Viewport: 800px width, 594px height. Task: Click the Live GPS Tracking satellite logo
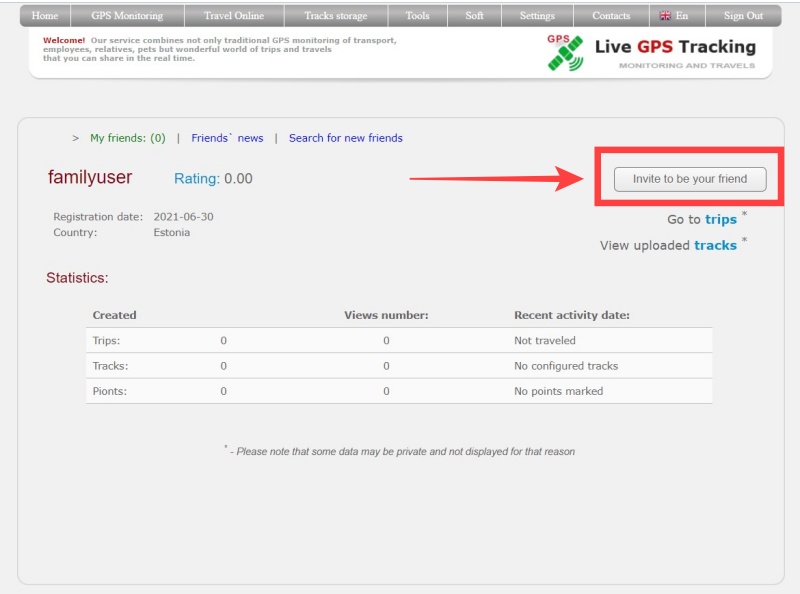pyautogui.click(x=564, y=52)
